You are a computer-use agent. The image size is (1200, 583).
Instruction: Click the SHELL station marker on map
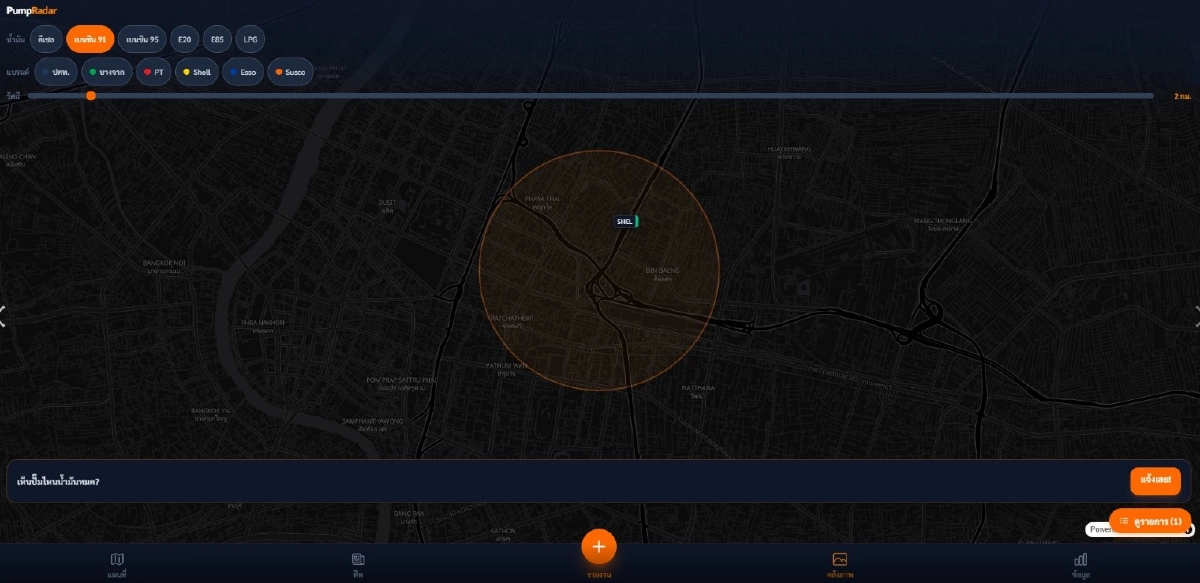(x=626, y=221)
